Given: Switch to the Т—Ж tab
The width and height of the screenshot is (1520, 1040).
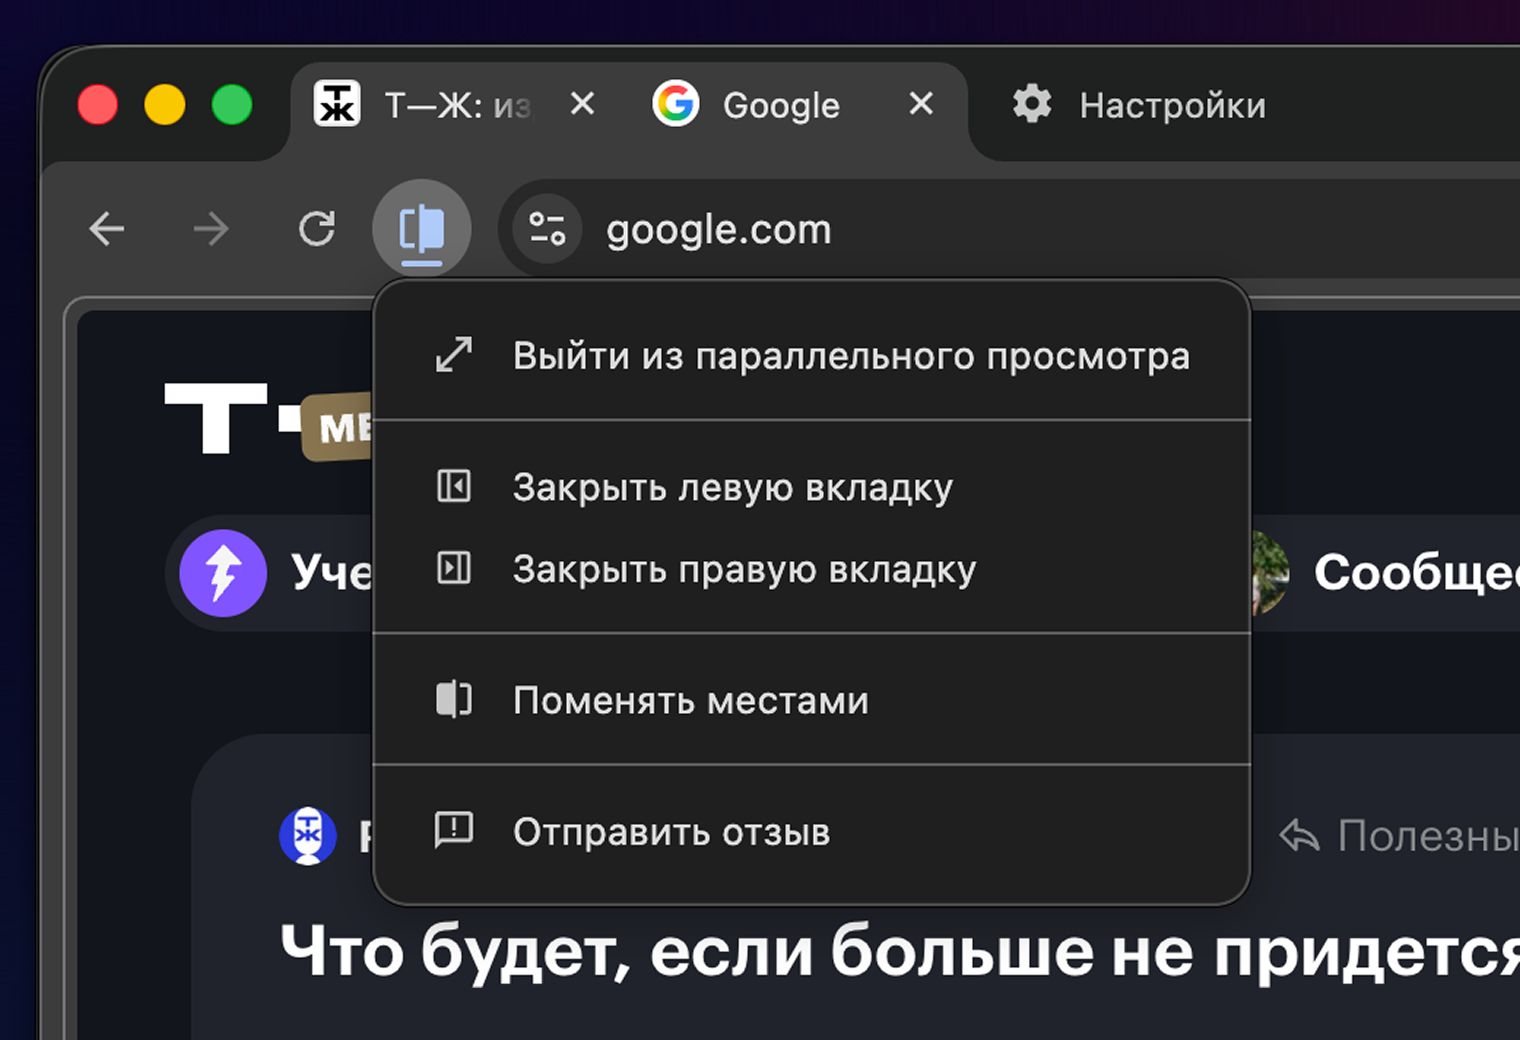Looking at the screenshot, I should pyautogui.click(x=458, y=106).
